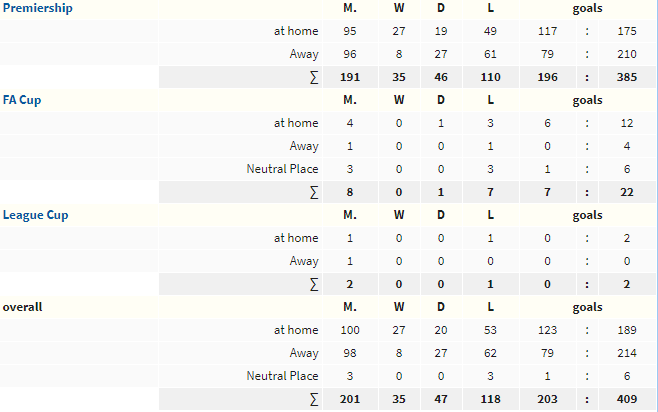This screenshot has height=412, width=658.
Task: Open the Premiership competition link
Action: pyautogui.click(x=37, y=8)
